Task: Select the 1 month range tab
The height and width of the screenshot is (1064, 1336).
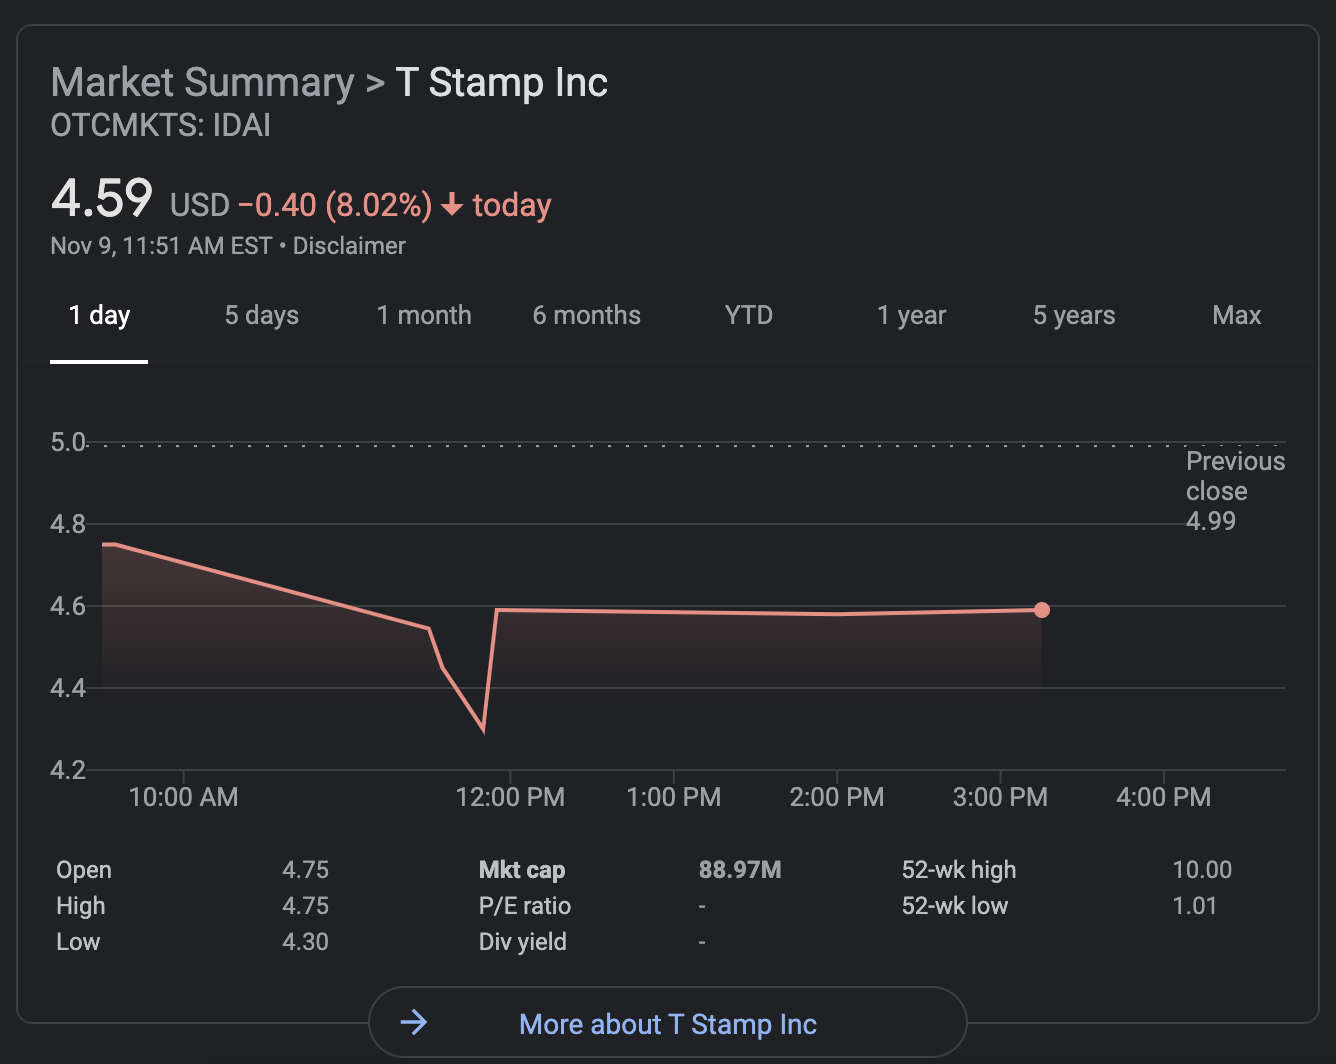Action: (424, 315)
